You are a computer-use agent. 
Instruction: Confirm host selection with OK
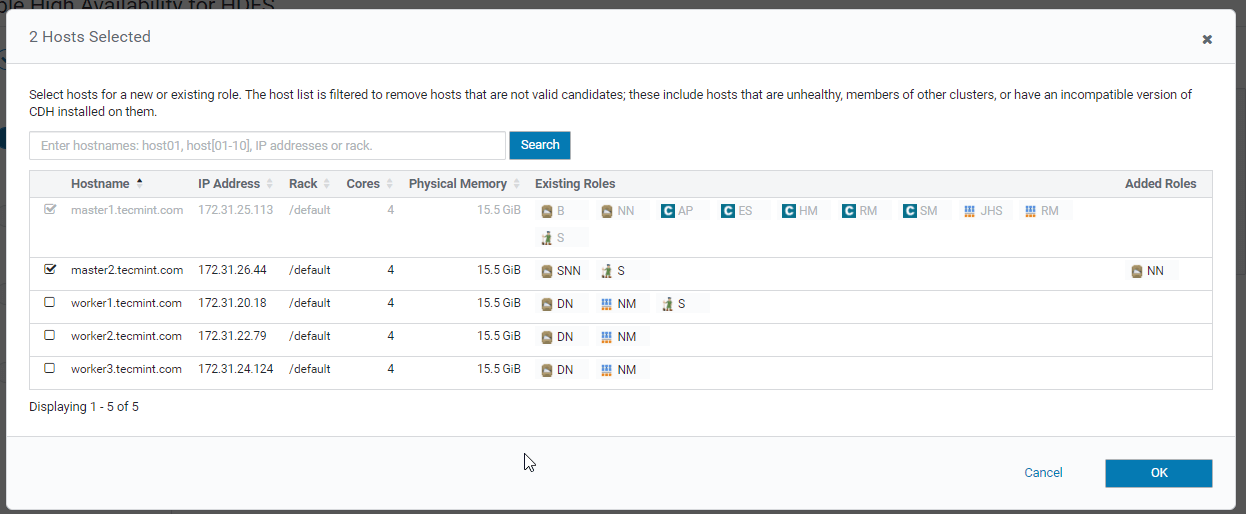(1158, 473)
